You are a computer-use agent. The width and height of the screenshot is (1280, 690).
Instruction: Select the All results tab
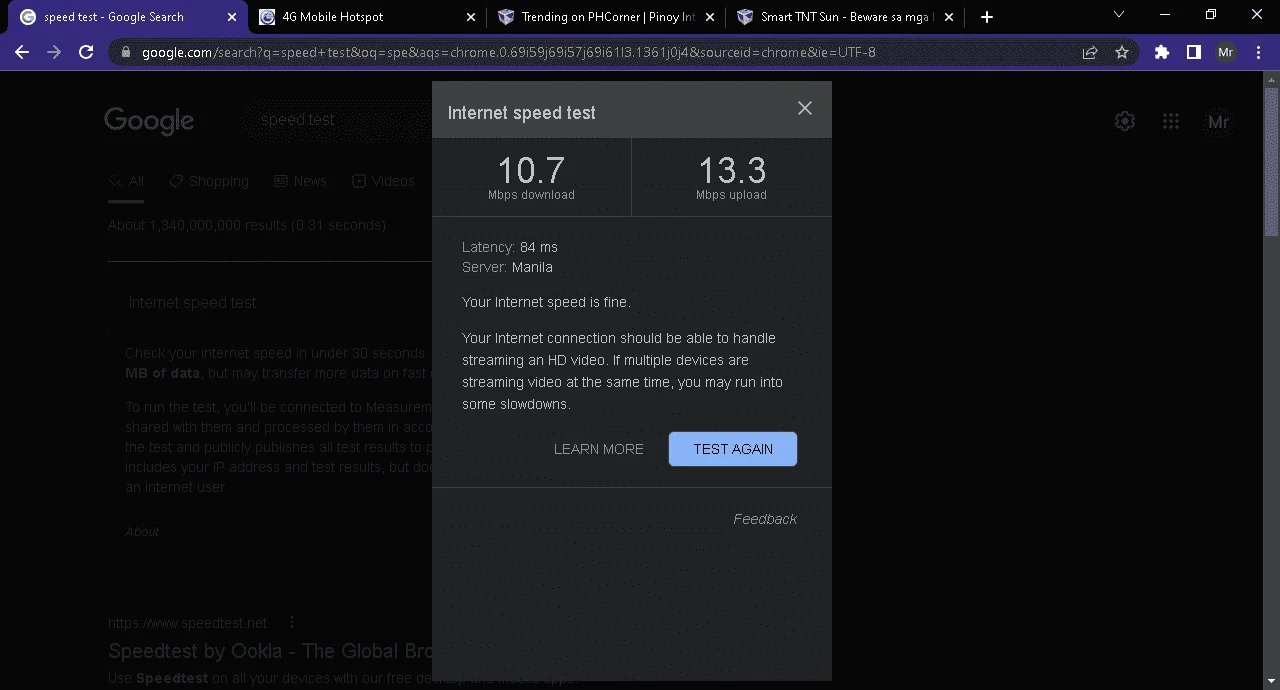click(x=126, y=181)
